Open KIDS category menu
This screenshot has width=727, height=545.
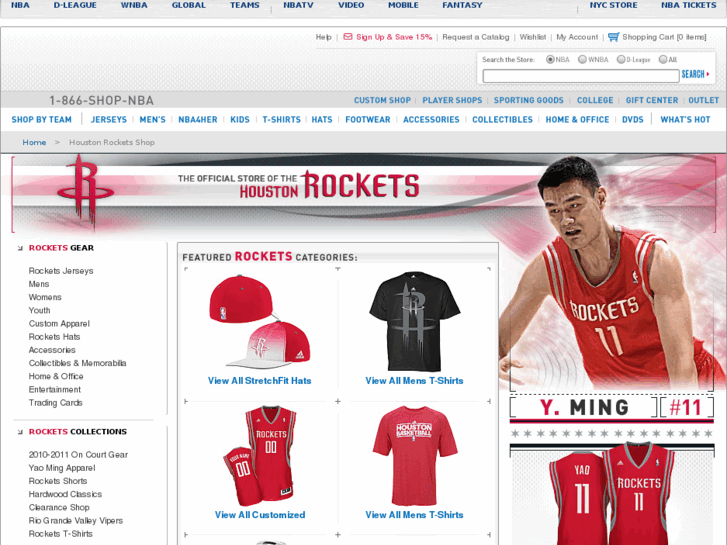[240, 120]
